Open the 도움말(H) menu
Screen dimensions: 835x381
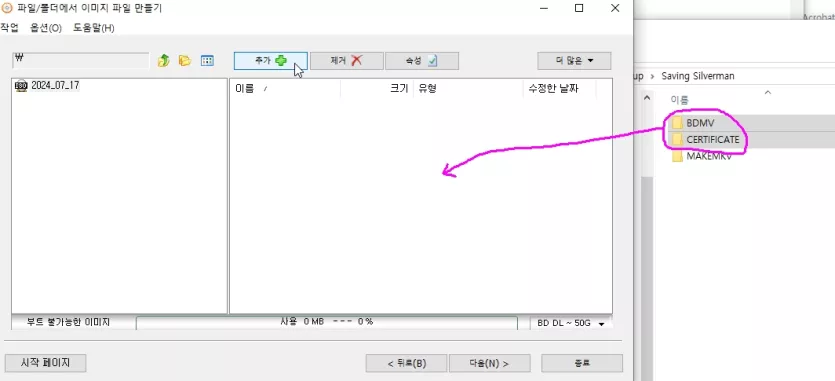pos(94,28)
